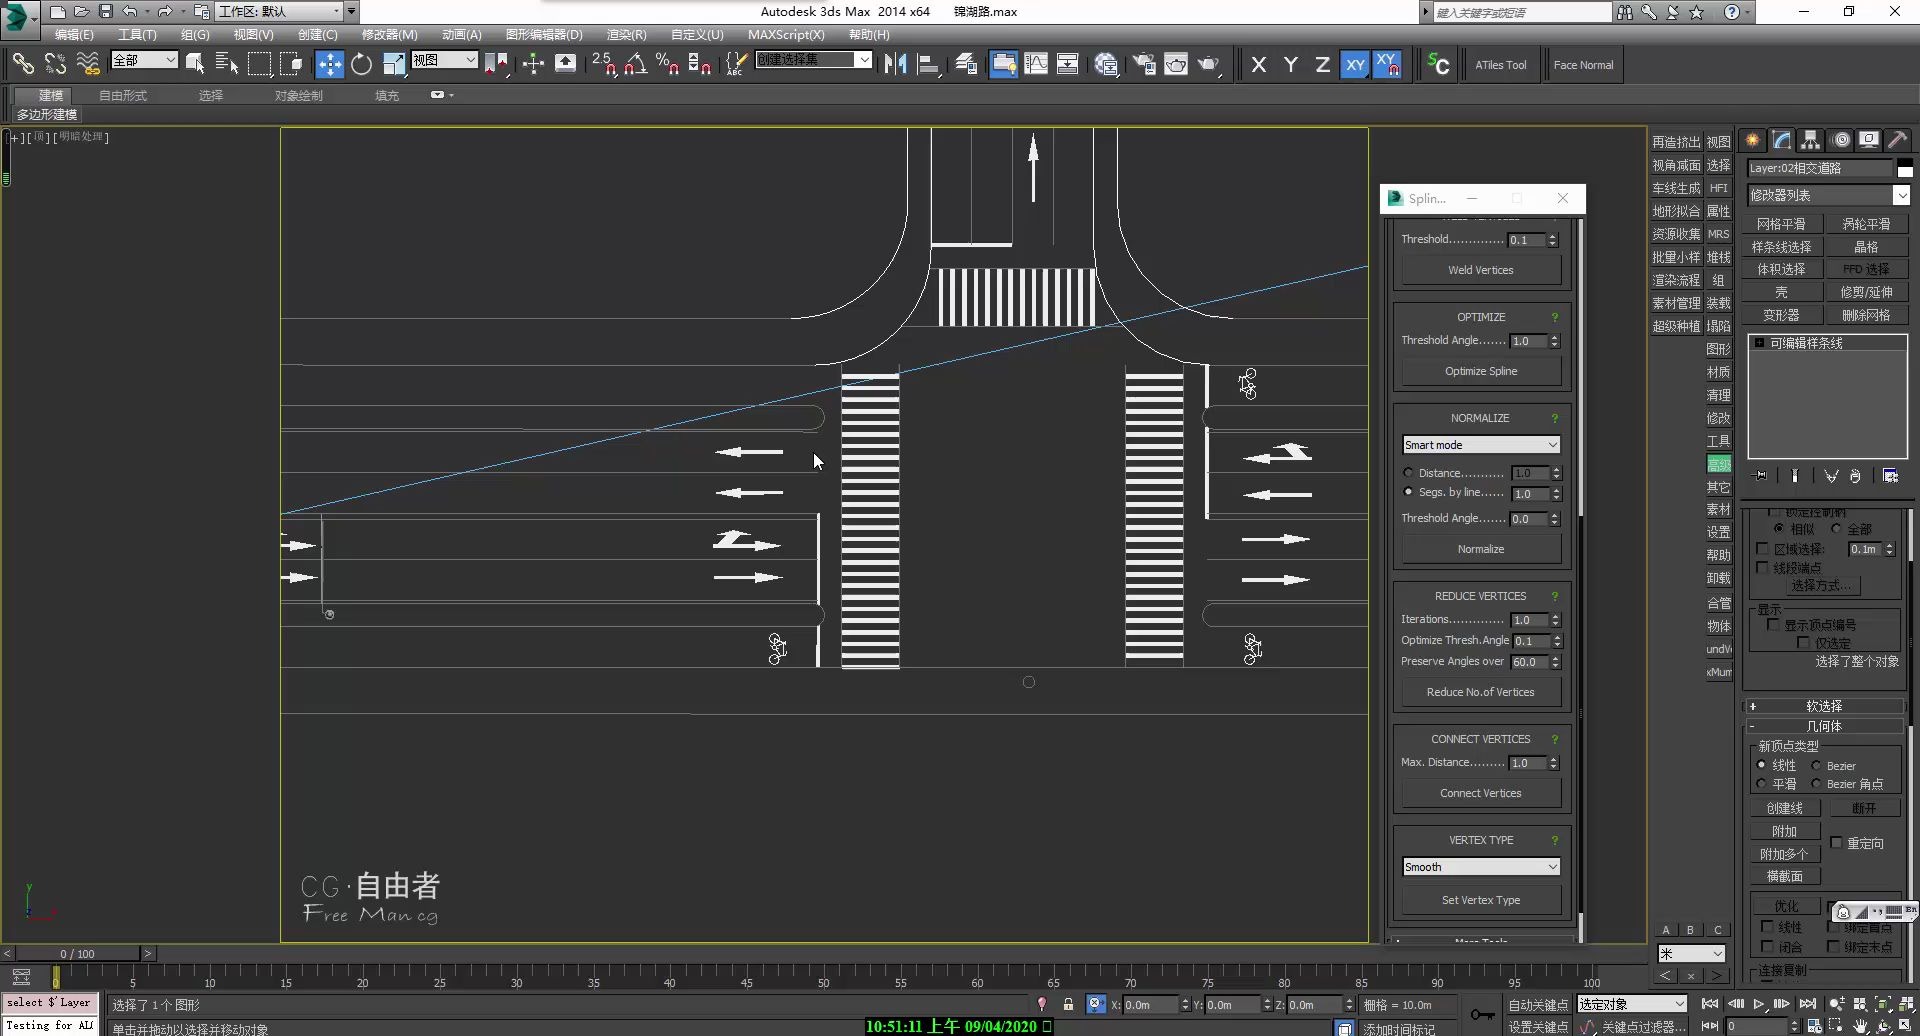Viewport: 1920px width, 1036px height.
Task: Switch to the 自由形式 ribbon tab
Action: pyautogui.click(x=122, y=95)
